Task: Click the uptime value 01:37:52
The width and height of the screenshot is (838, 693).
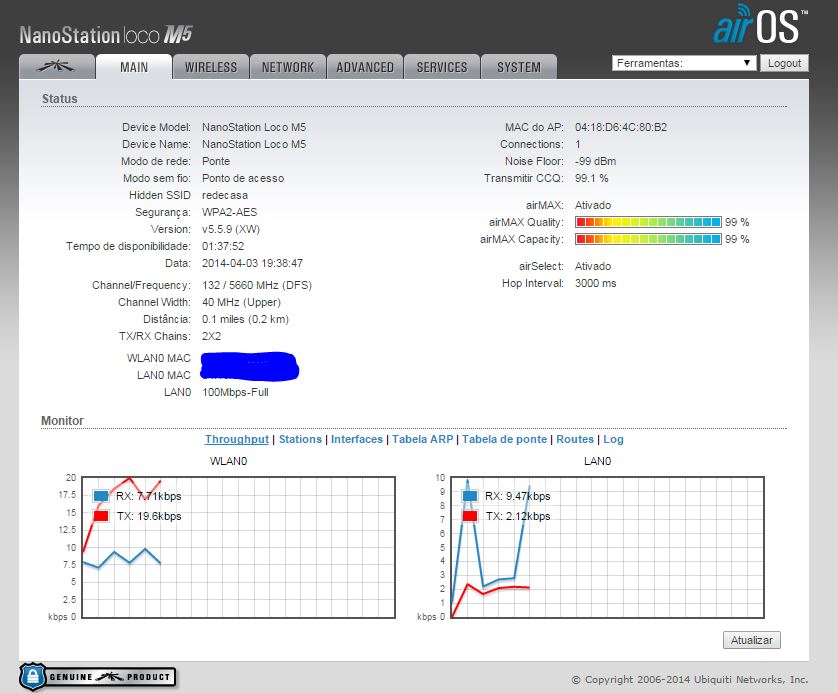Action: tap(223, 246)
